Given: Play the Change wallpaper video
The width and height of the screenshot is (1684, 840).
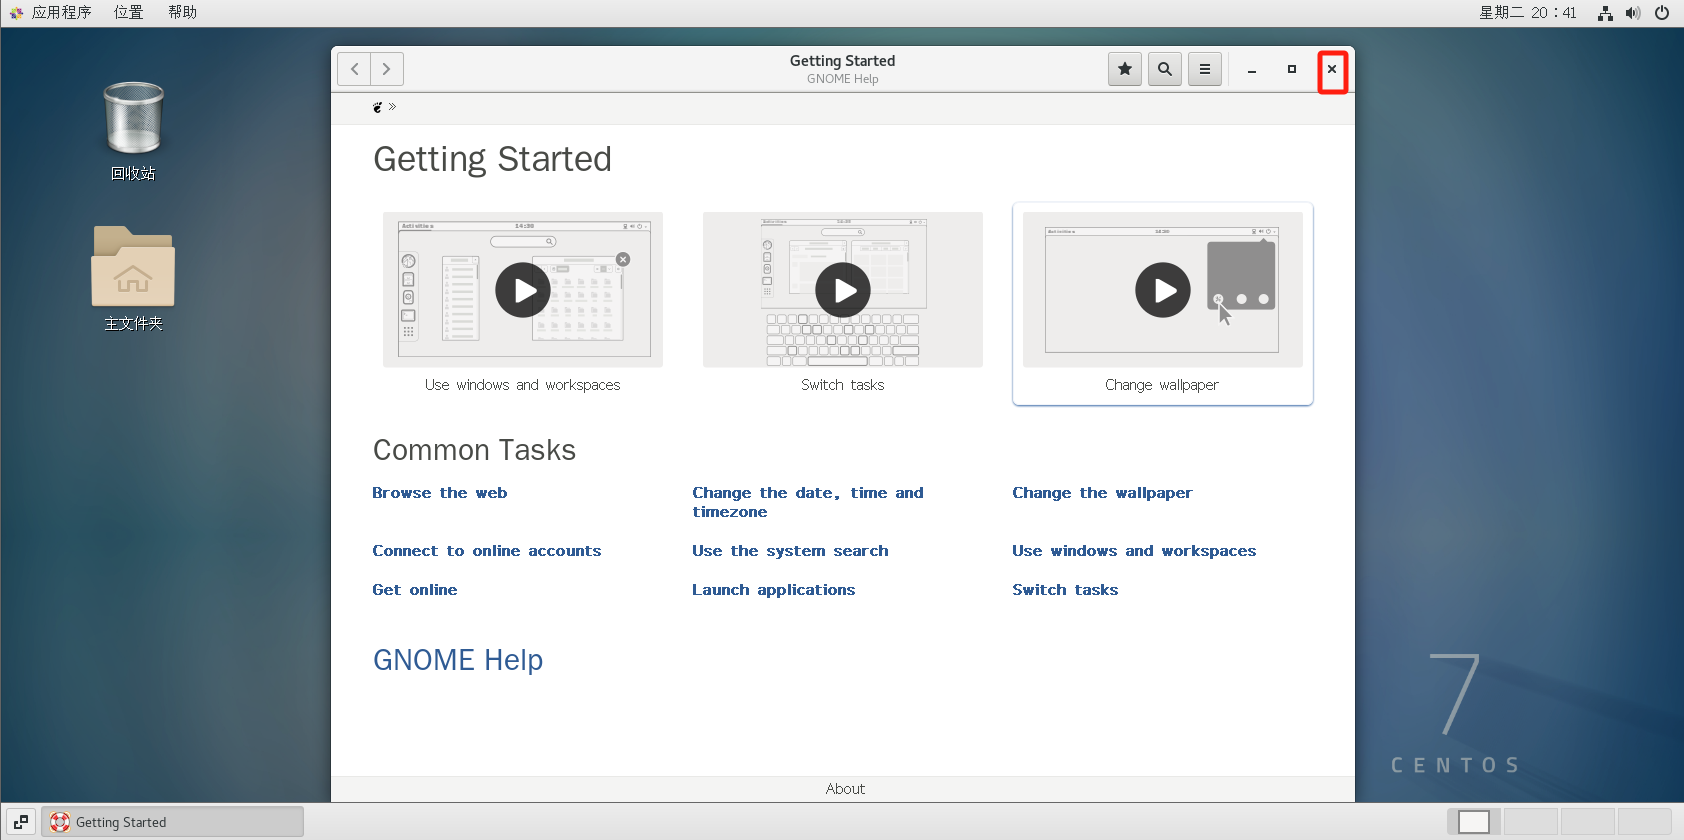Looking at the screenshot, I should click(1163, 290).
